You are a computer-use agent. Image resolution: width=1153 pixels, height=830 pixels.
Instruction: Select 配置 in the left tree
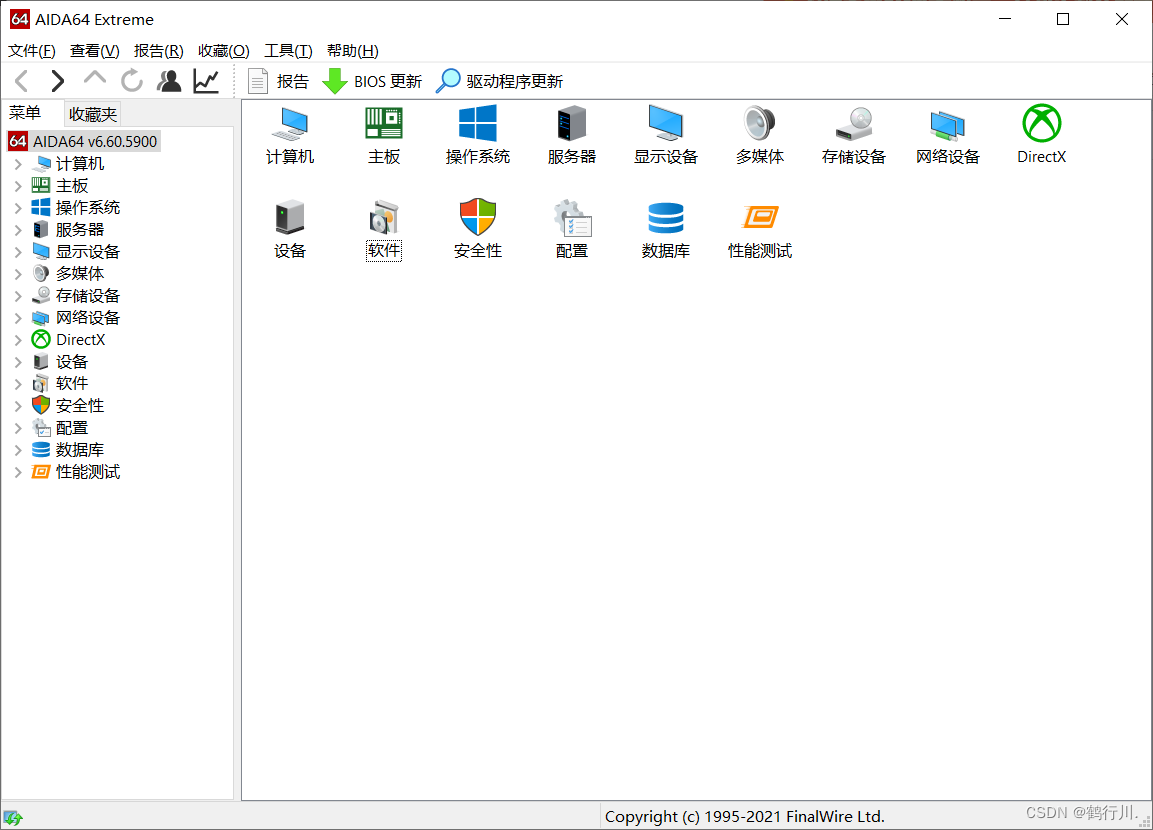(x=60, y=428)
